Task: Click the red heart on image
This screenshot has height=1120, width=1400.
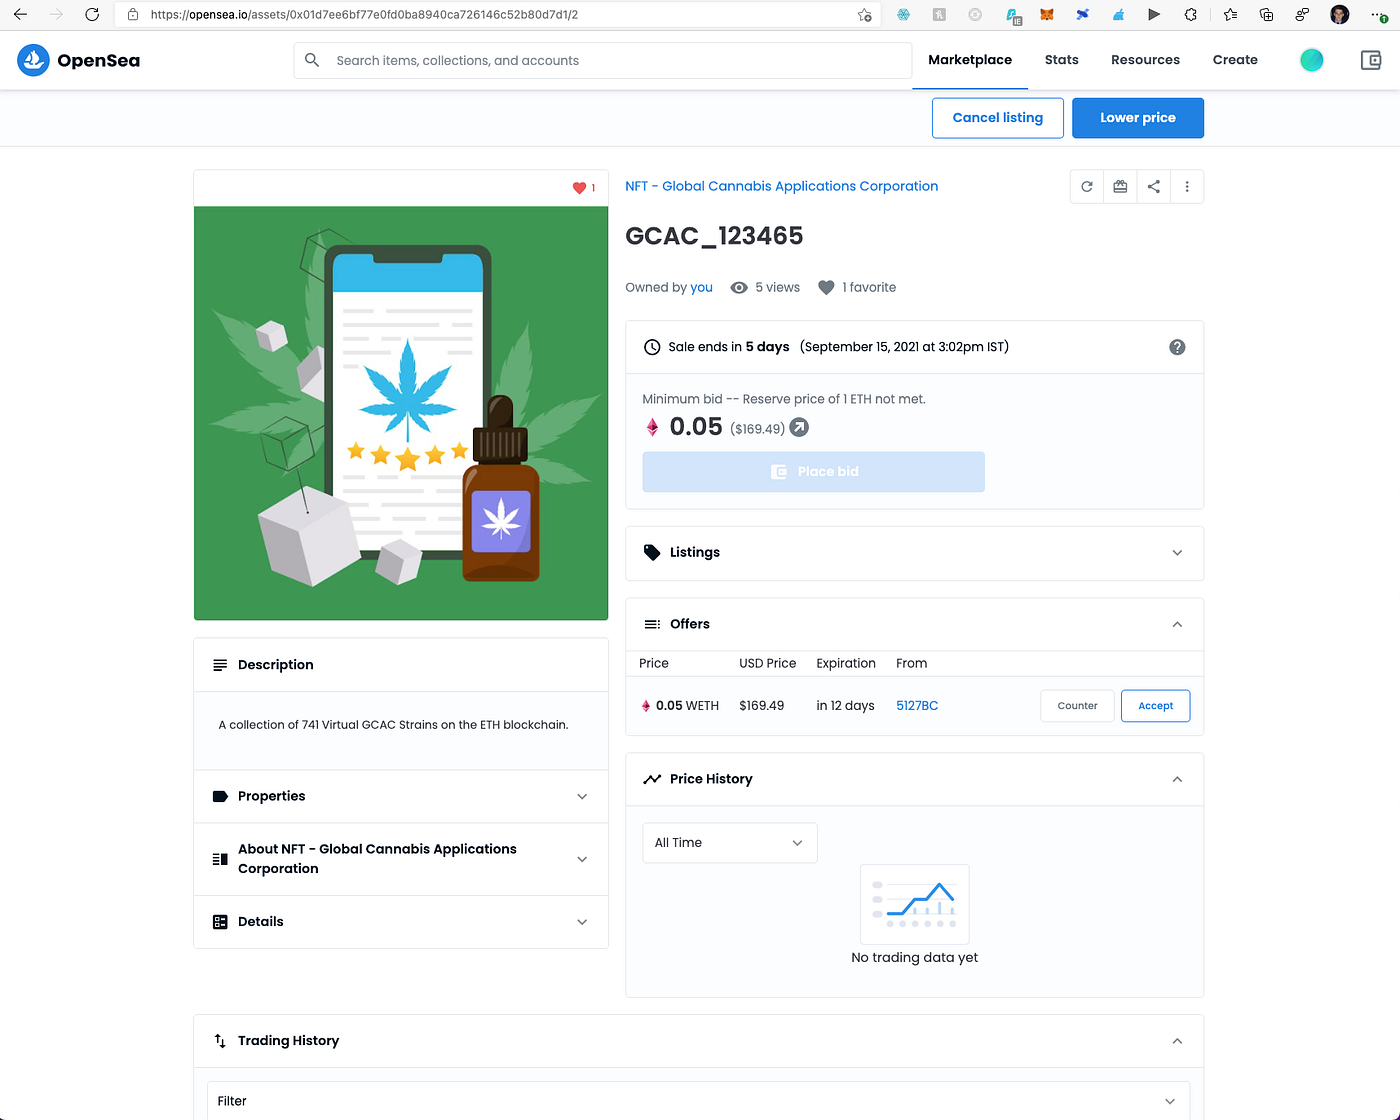Action: pyautogui.click(x=579, y=188)
